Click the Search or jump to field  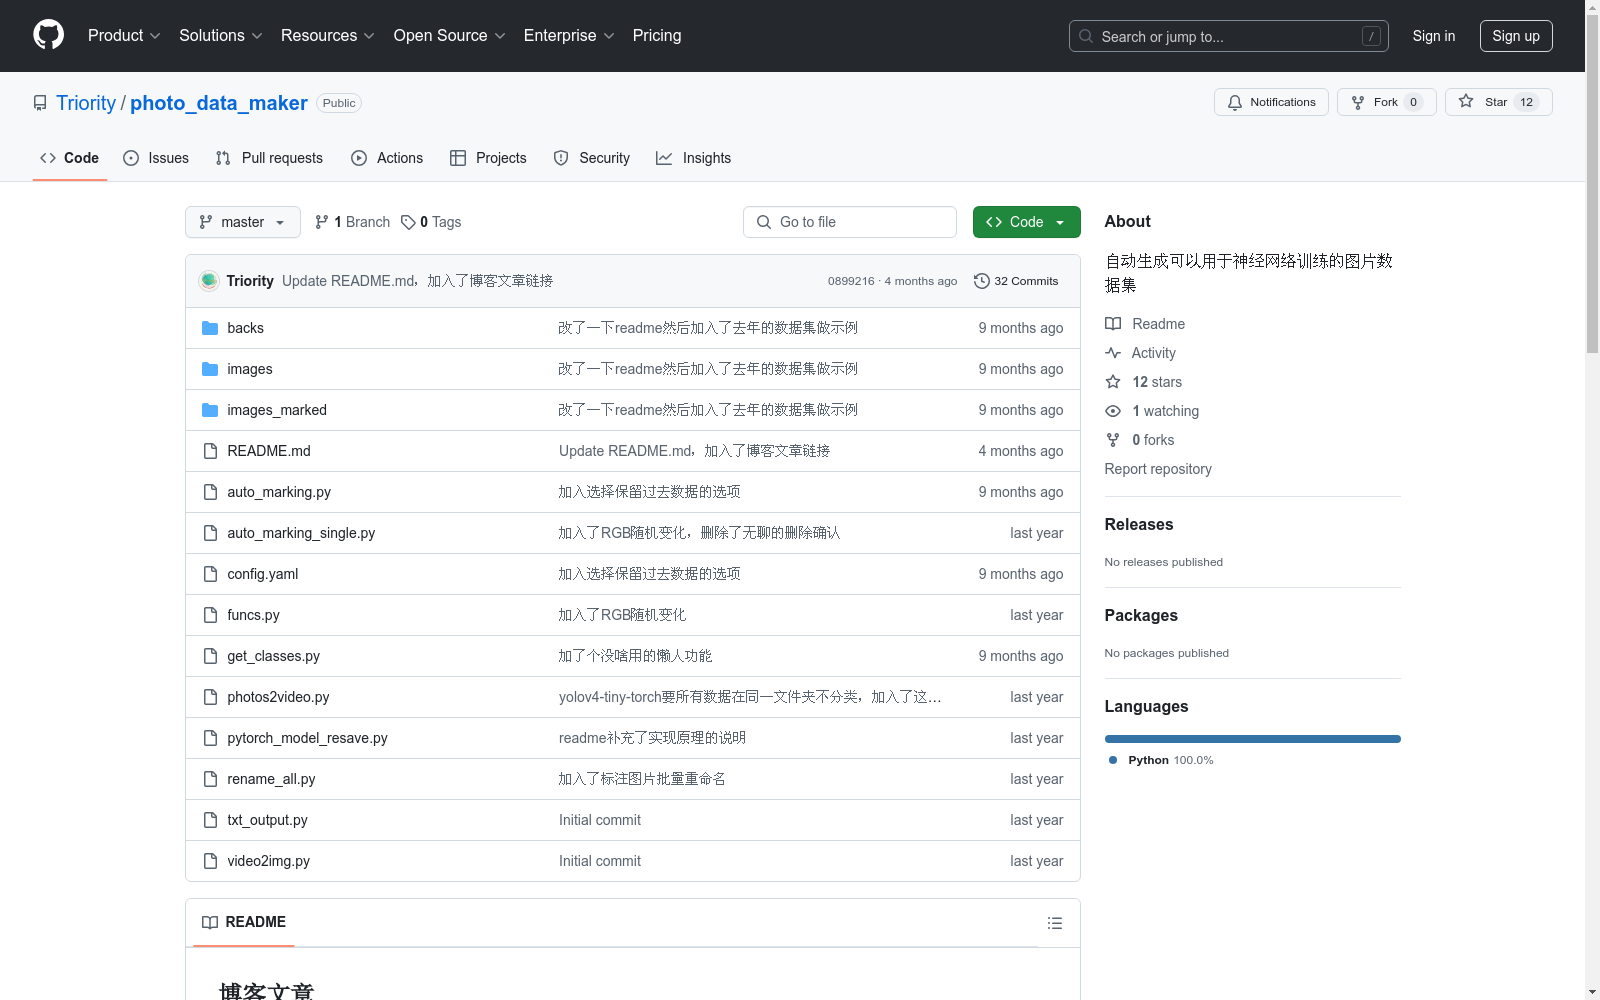[1229, 36]
